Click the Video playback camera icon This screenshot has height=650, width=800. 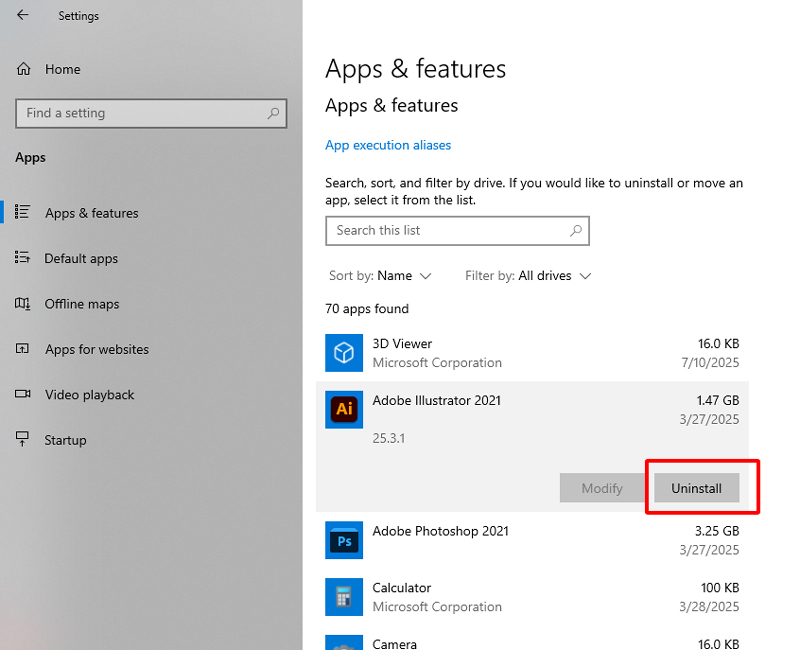(x=22, y=394)
